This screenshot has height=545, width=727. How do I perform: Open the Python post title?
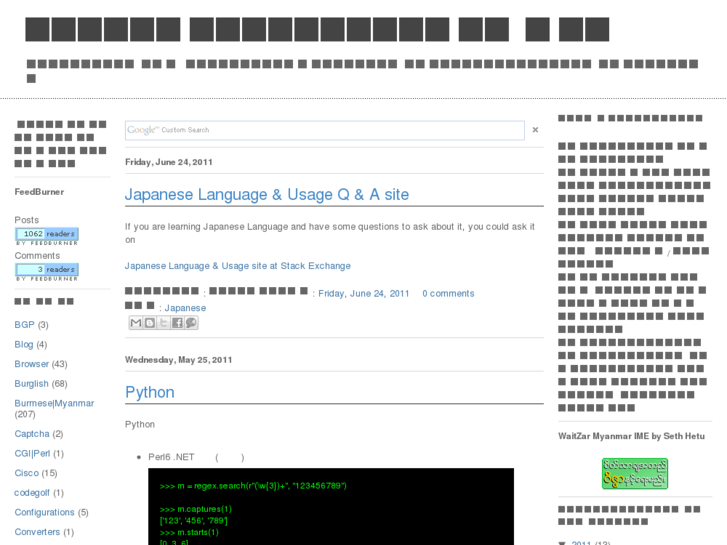pyautogui.click(x=150, y=392)
